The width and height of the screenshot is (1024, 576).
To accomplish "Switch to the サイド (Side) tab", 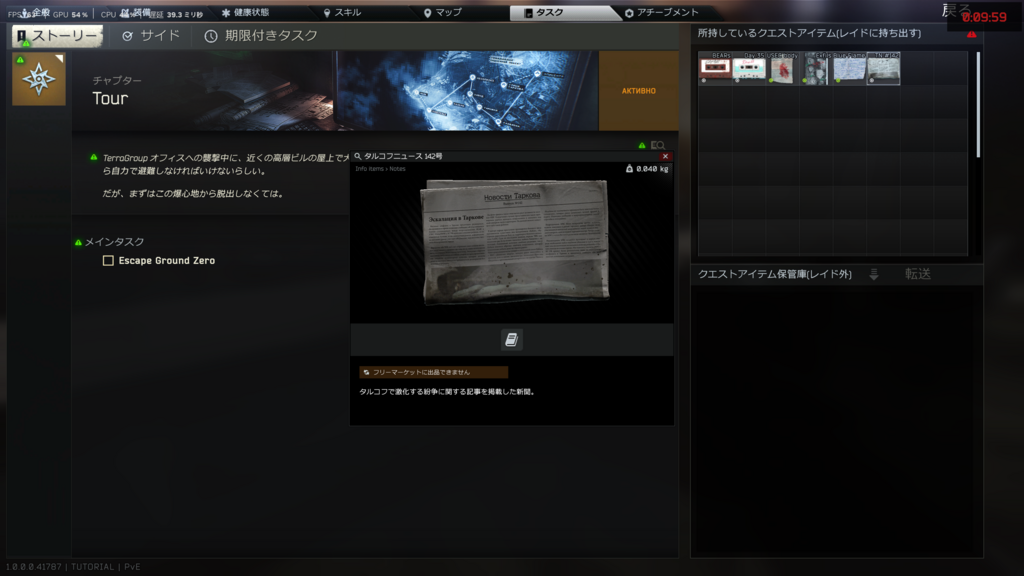I will click(x=151, y=36).
